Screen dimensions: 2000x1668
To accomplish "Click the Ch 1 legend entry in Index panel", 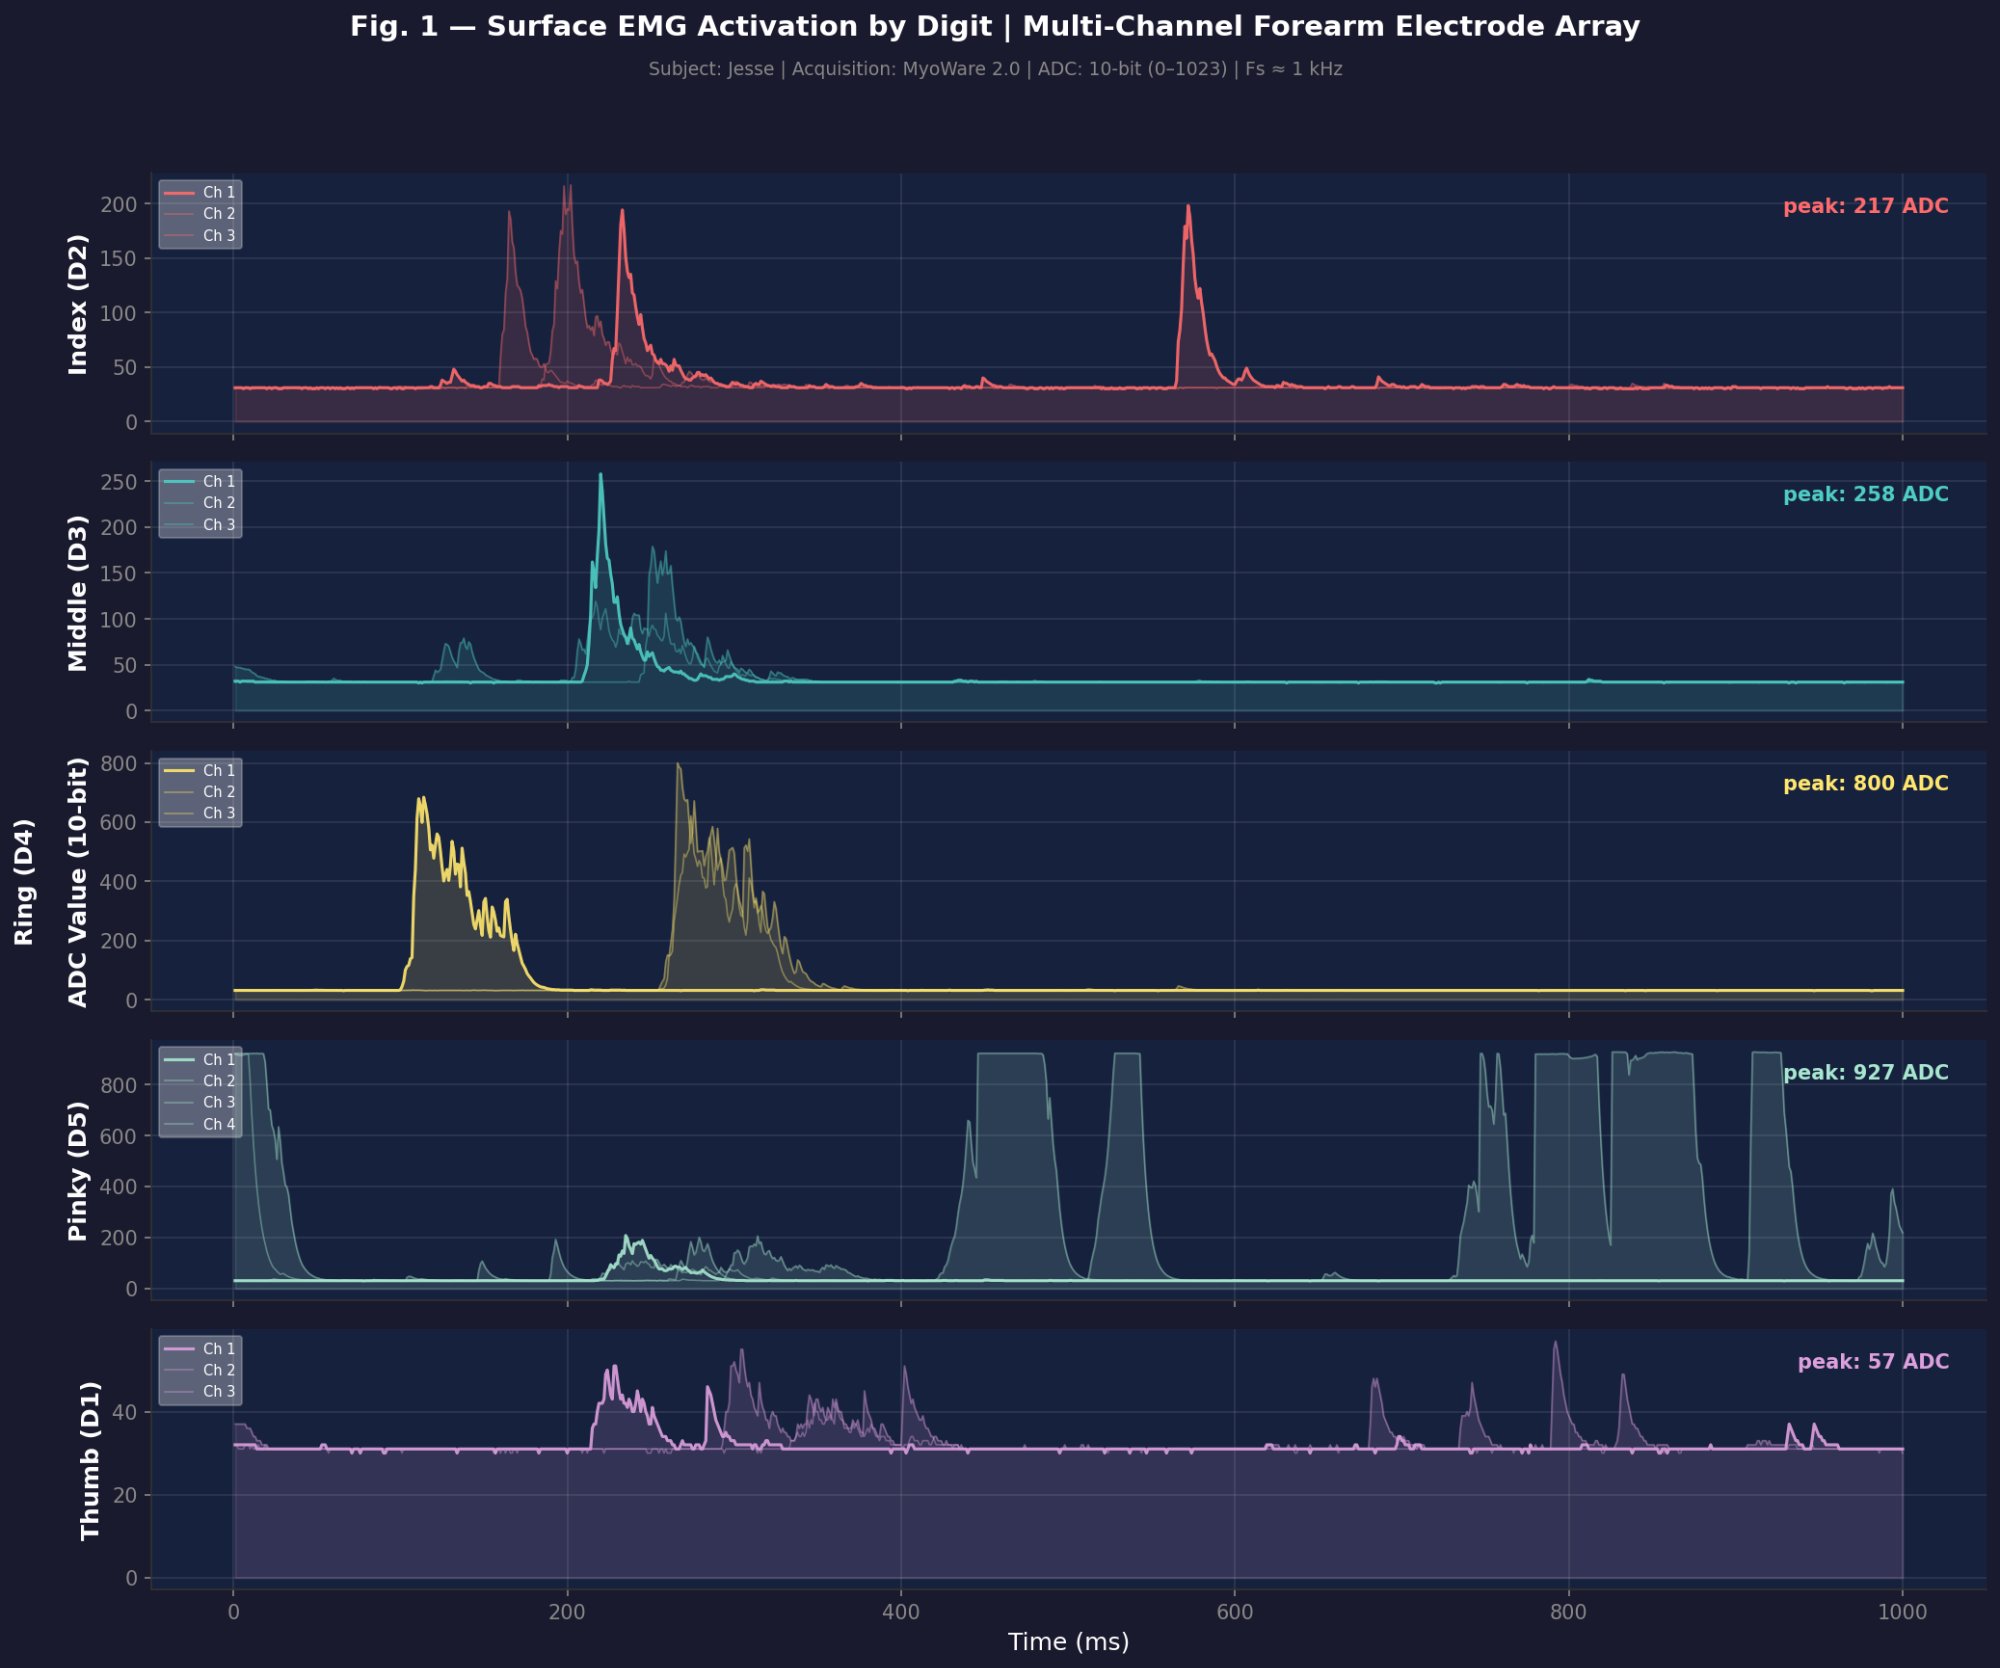I will [x=218, y=192].
